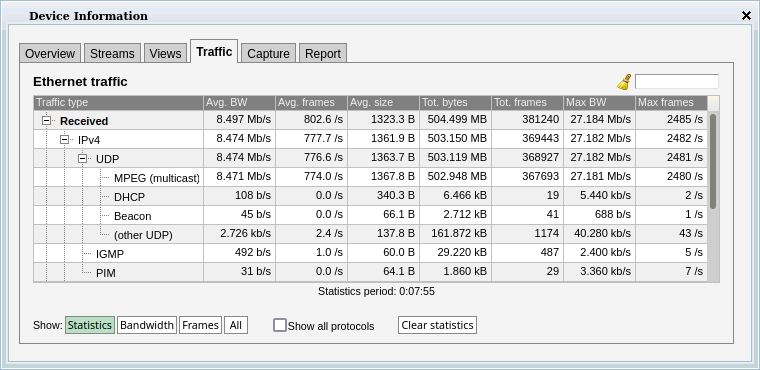
Task: Click the 802.6 /s average frames cell
Action: point(311,119)
